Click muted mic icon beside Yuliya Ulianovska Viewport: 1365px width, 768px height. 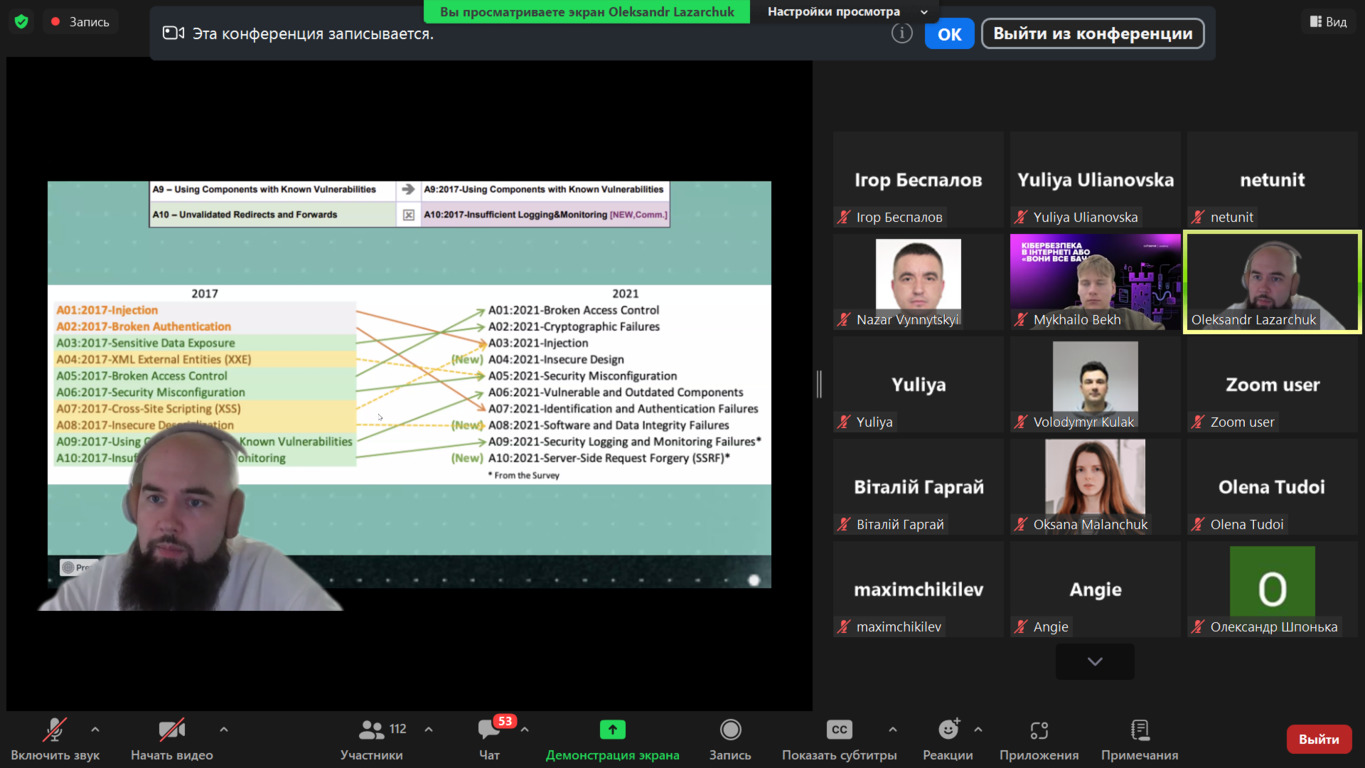pyautogui.click(x=1021, y=217)
